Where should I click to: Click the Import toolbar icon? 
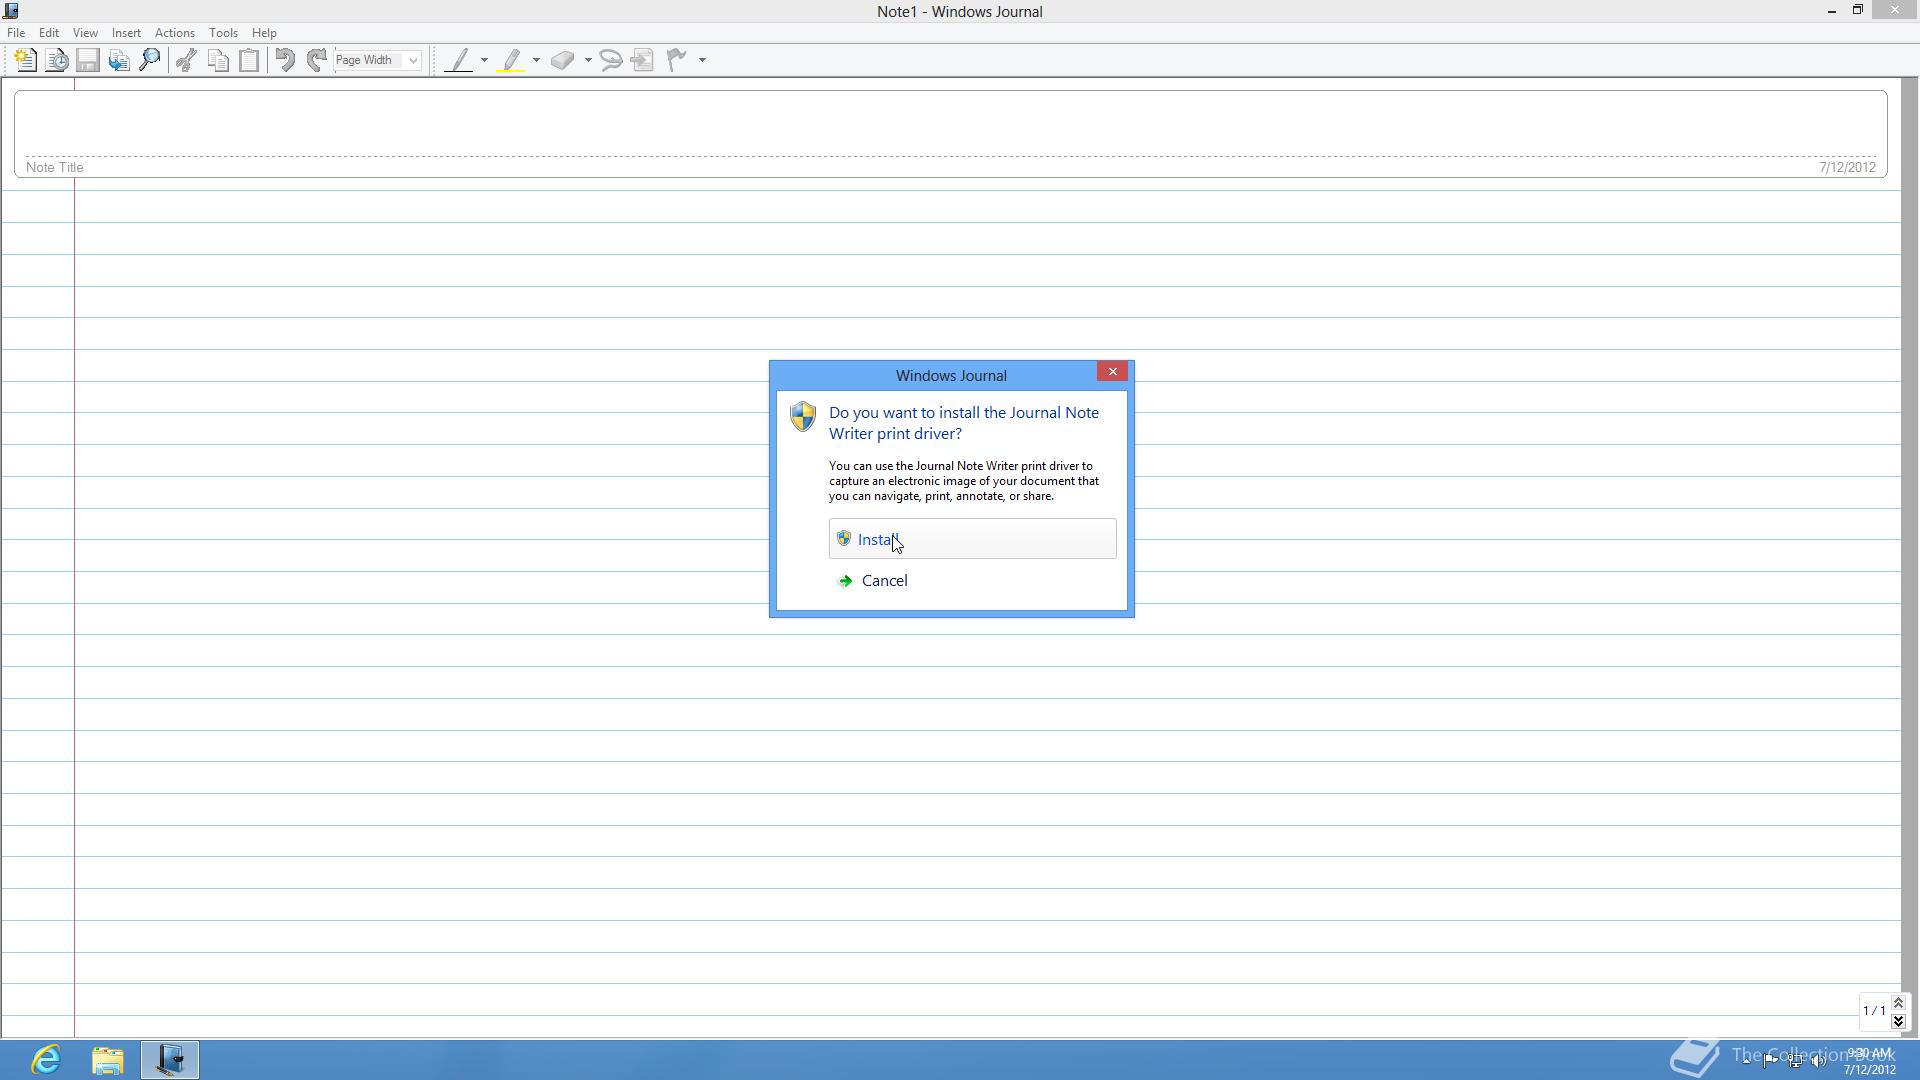[119, 60]
